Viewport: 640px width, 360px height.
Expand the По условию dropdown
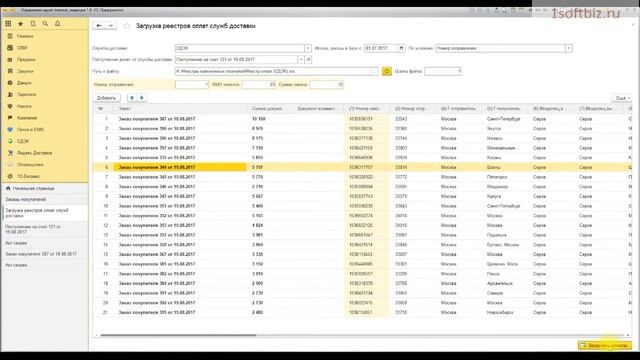tap(569, 48)
